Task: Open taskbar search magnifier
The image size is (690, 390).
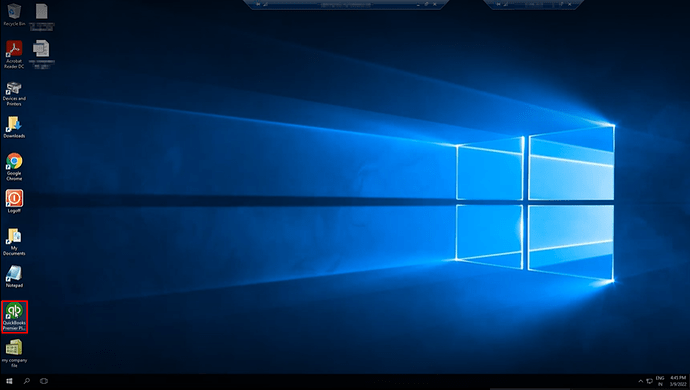Action: coord(27,381)
